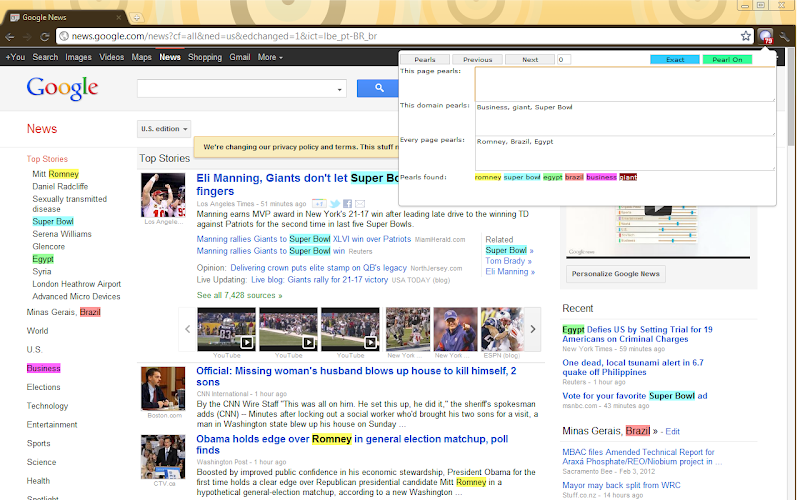Click the browser forward arrow
Screen dimensions: 800x500
click(x=27, y=37)
